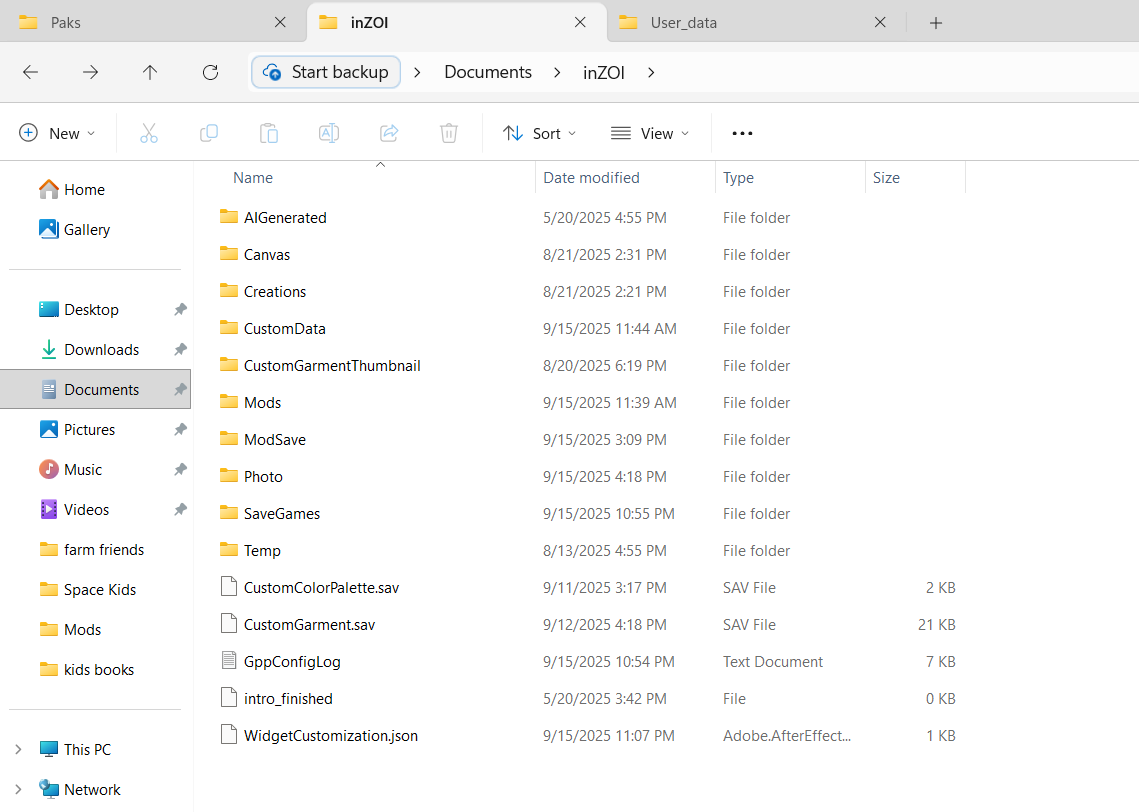
Task: Open the See more ellipsis menu
Action: 742,133
